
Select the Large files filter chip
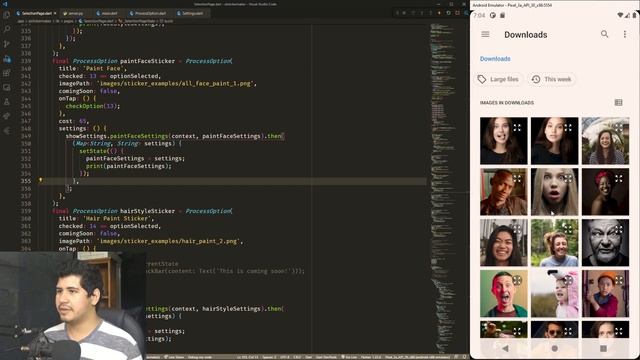point(498,79)
